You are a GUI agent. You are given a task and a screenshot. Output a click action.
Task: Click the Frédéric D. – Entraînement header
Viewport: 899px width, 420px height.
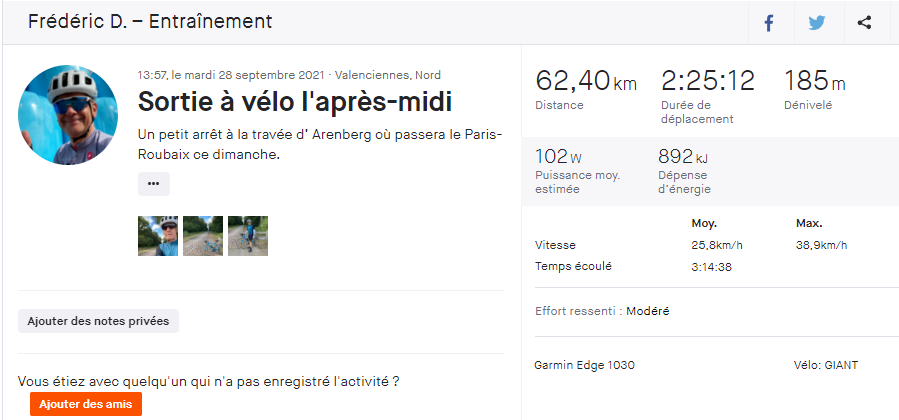coord(150,22)
